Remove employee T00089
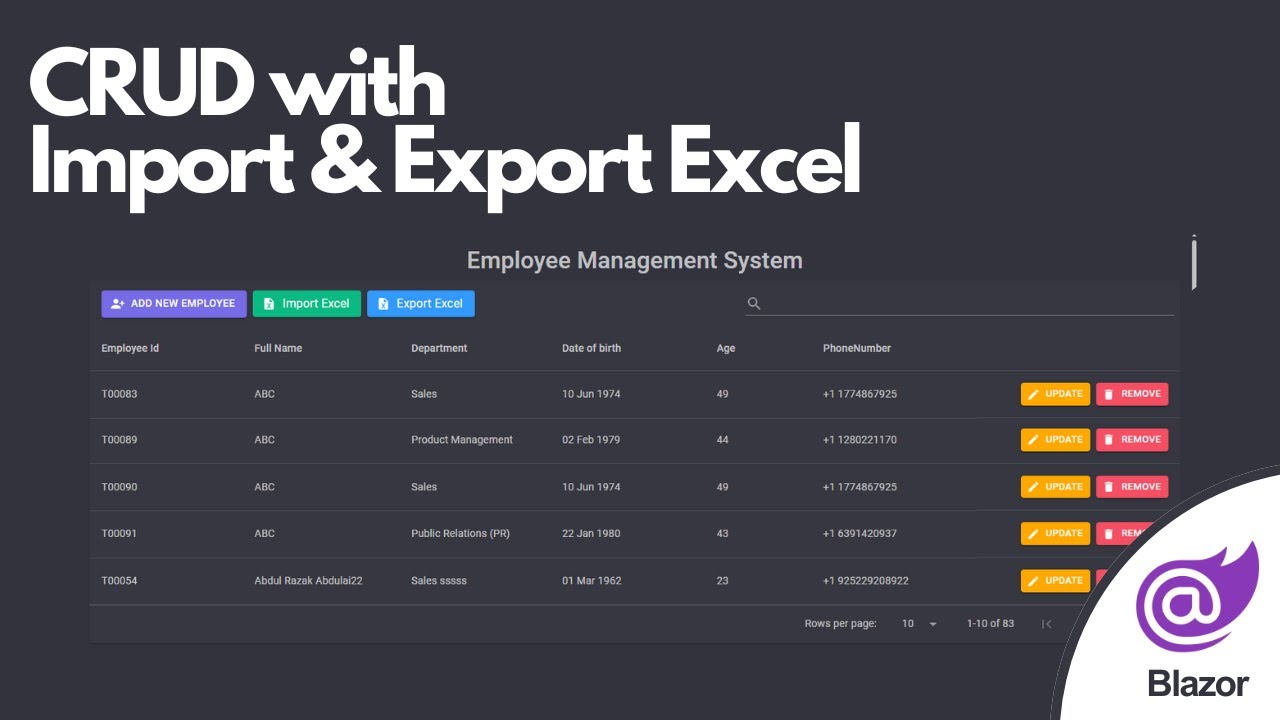 pos(1132,440)
